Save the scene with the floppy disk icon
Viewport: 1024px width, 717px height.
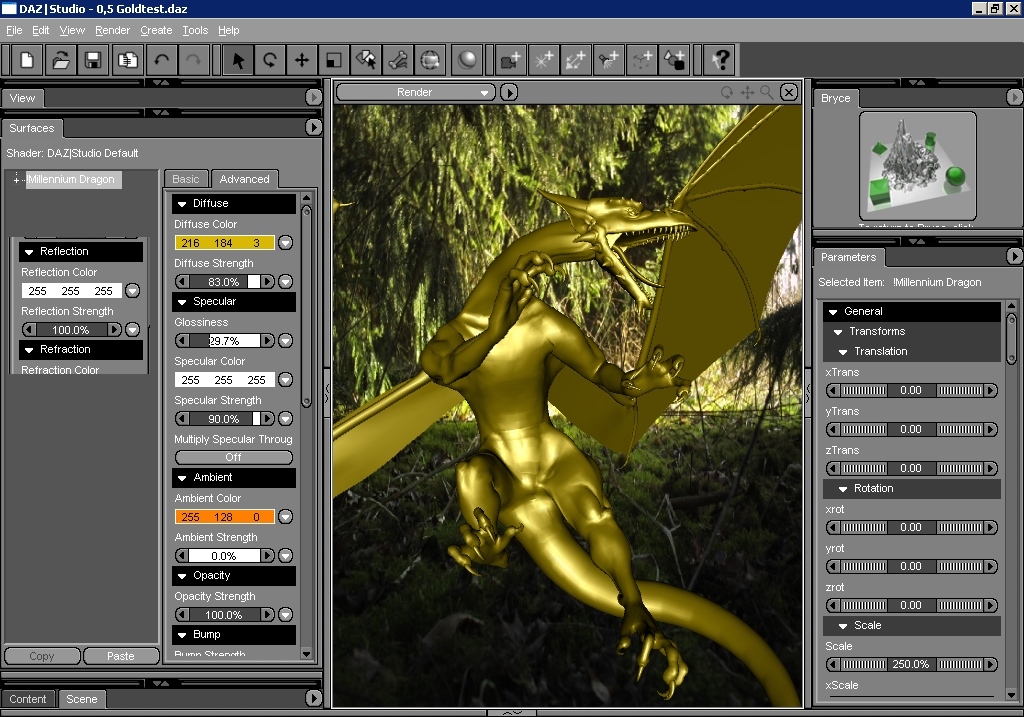tap(92, 60)
